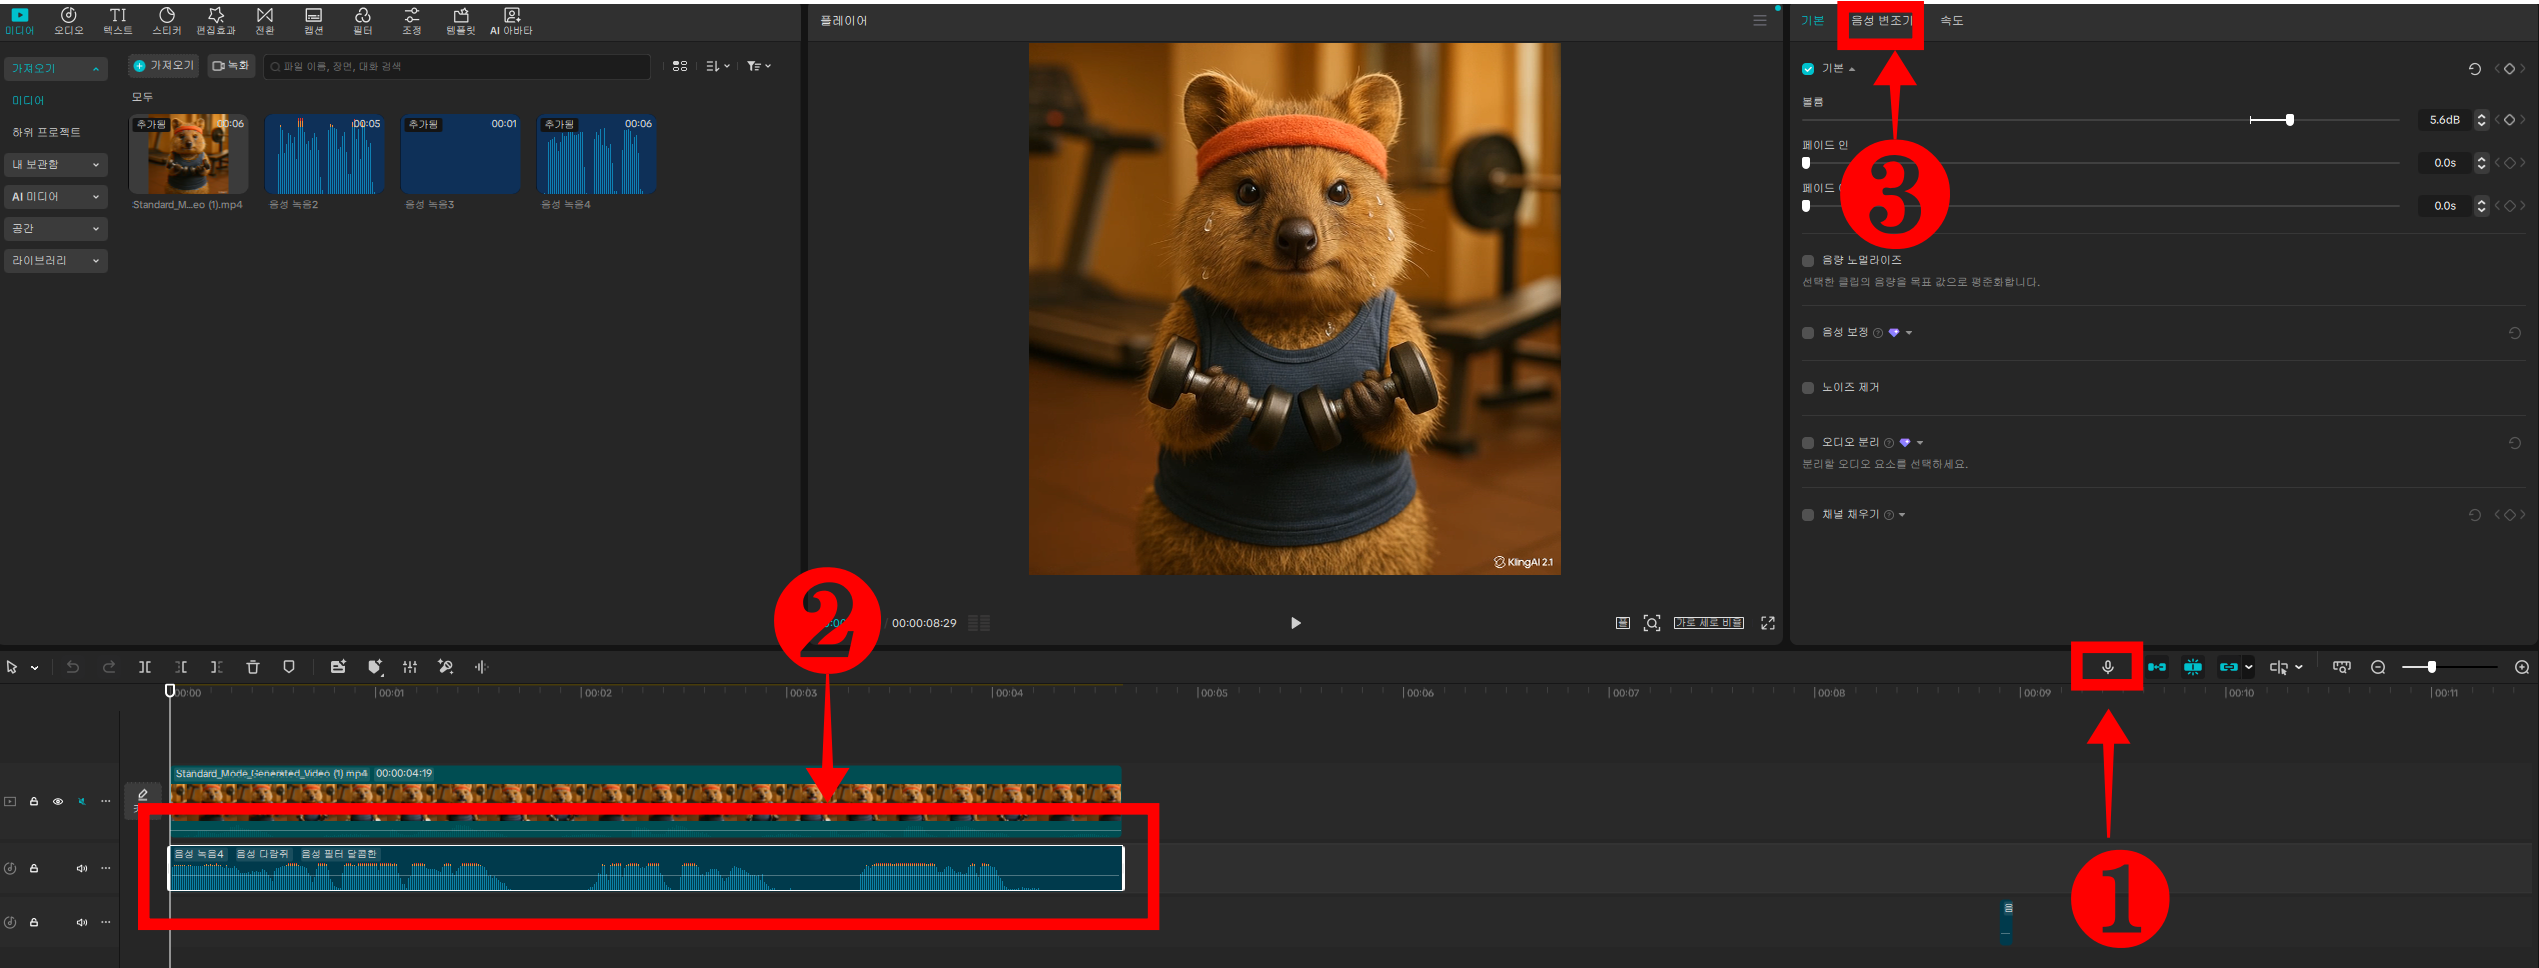Click the undo arrow in timeline toolbar

click(x=73, y=667)
